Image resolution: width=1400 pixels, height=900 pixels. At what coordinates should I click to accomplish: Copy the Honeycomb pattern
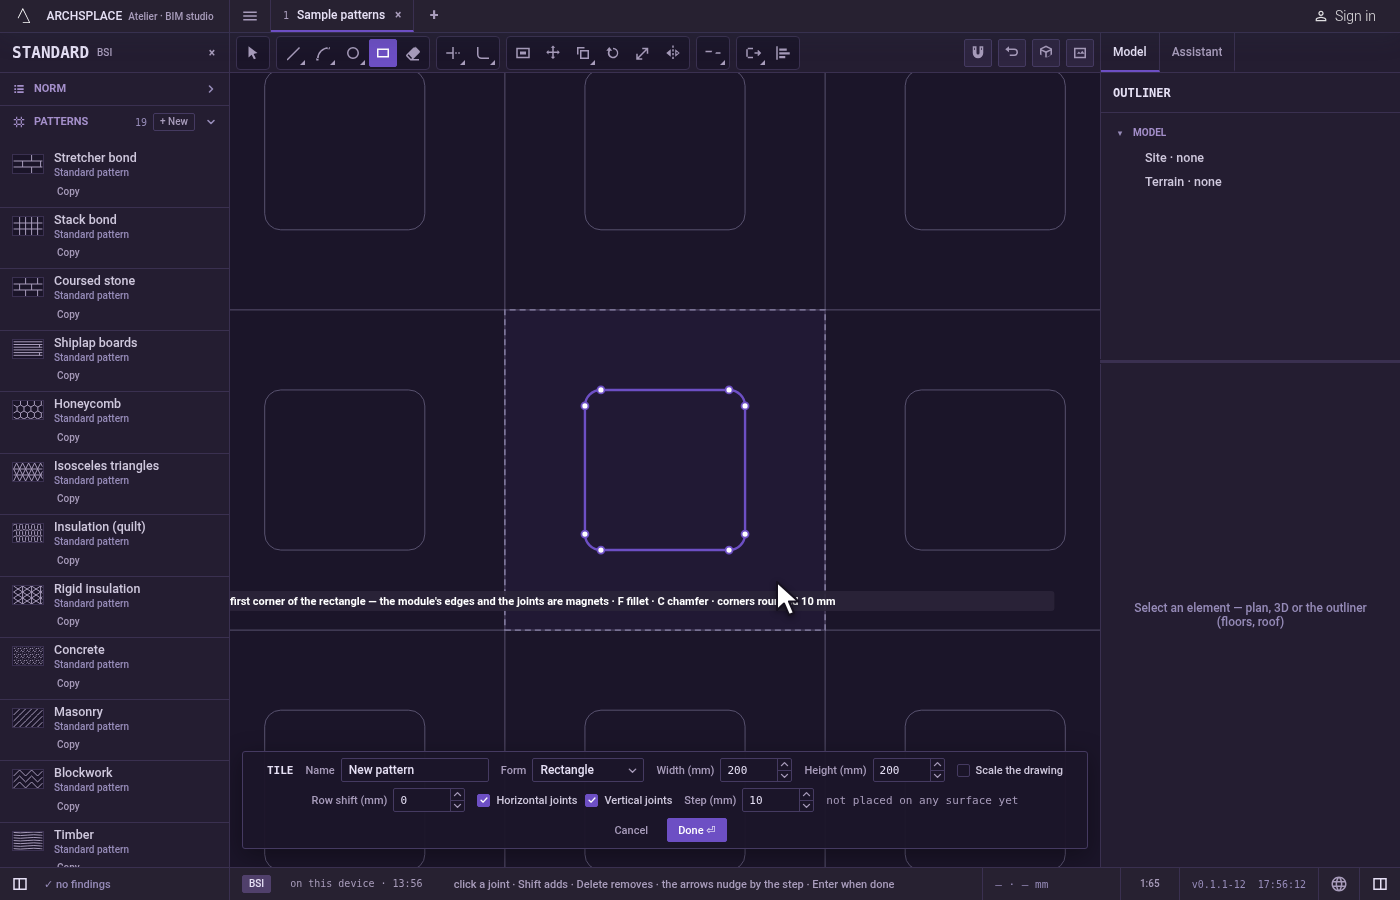(x=68, y=437)
